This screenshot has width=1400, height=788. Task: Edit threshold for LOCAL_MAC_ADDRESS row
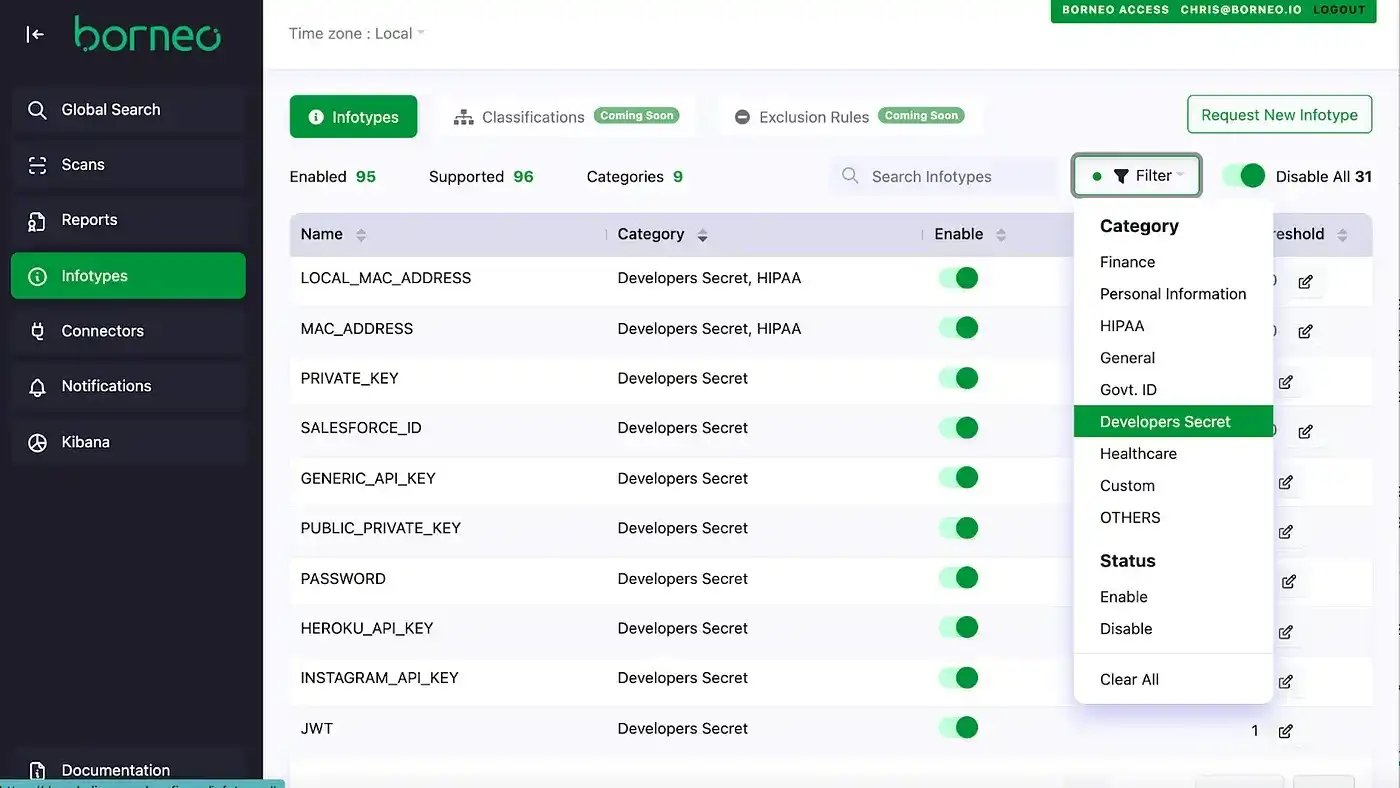pyautogui.click(x=1305, y=282)
